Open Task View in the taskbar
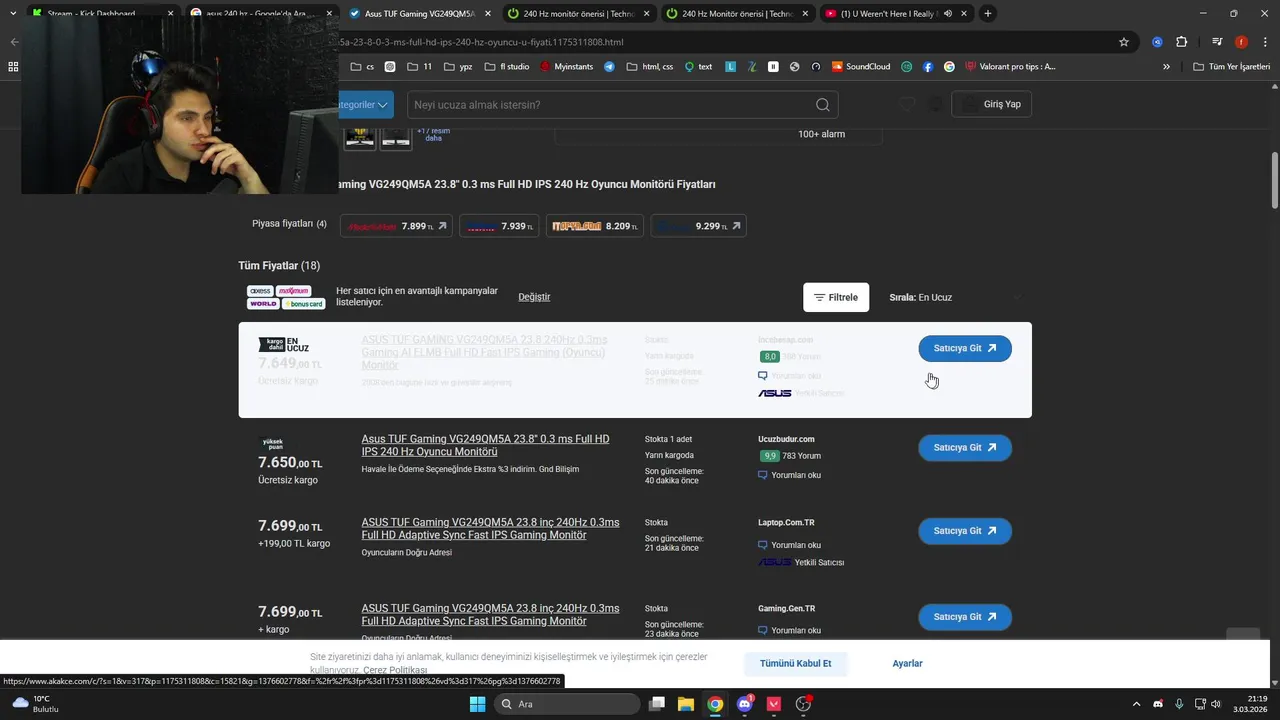 tap(657, 704)
